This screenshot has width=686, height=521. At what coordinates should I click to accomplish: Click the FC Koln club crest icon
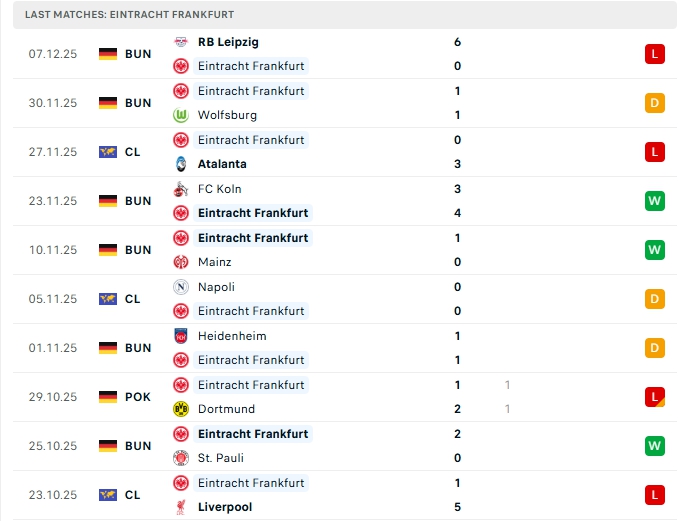click(x=181, y=189)
